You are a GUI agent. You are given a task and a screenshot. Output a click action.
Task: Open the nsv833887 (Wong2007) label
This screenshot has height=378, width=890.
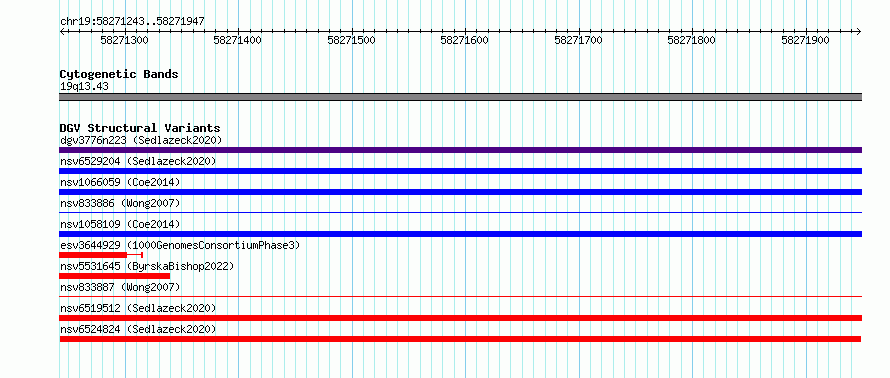[120, 287]
